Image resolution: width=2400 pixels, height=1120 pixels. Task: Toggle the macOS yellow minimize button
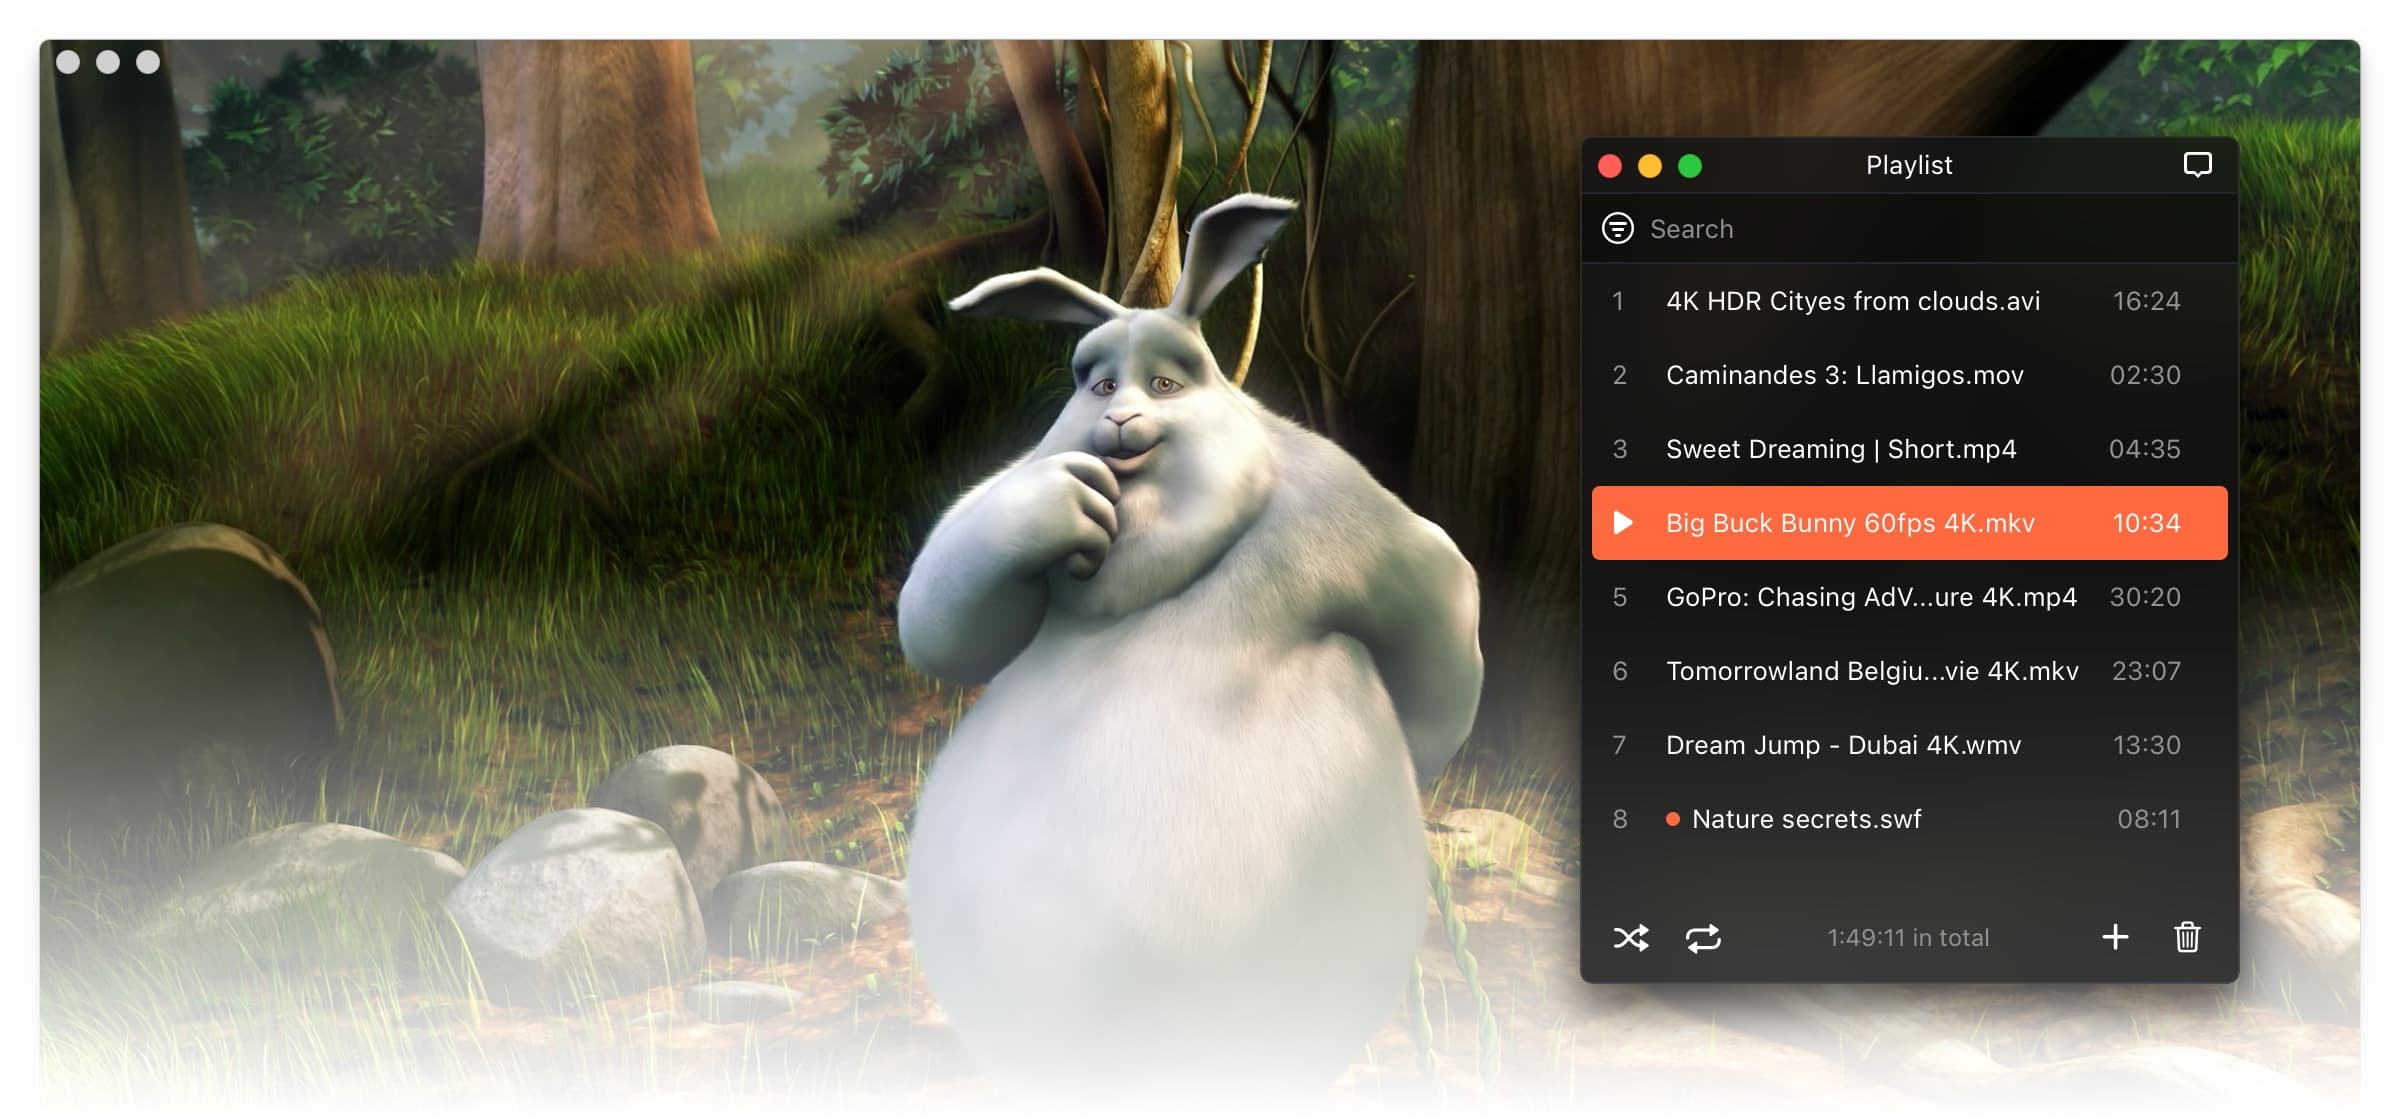pyautogui.click(x=1650, y=164)
